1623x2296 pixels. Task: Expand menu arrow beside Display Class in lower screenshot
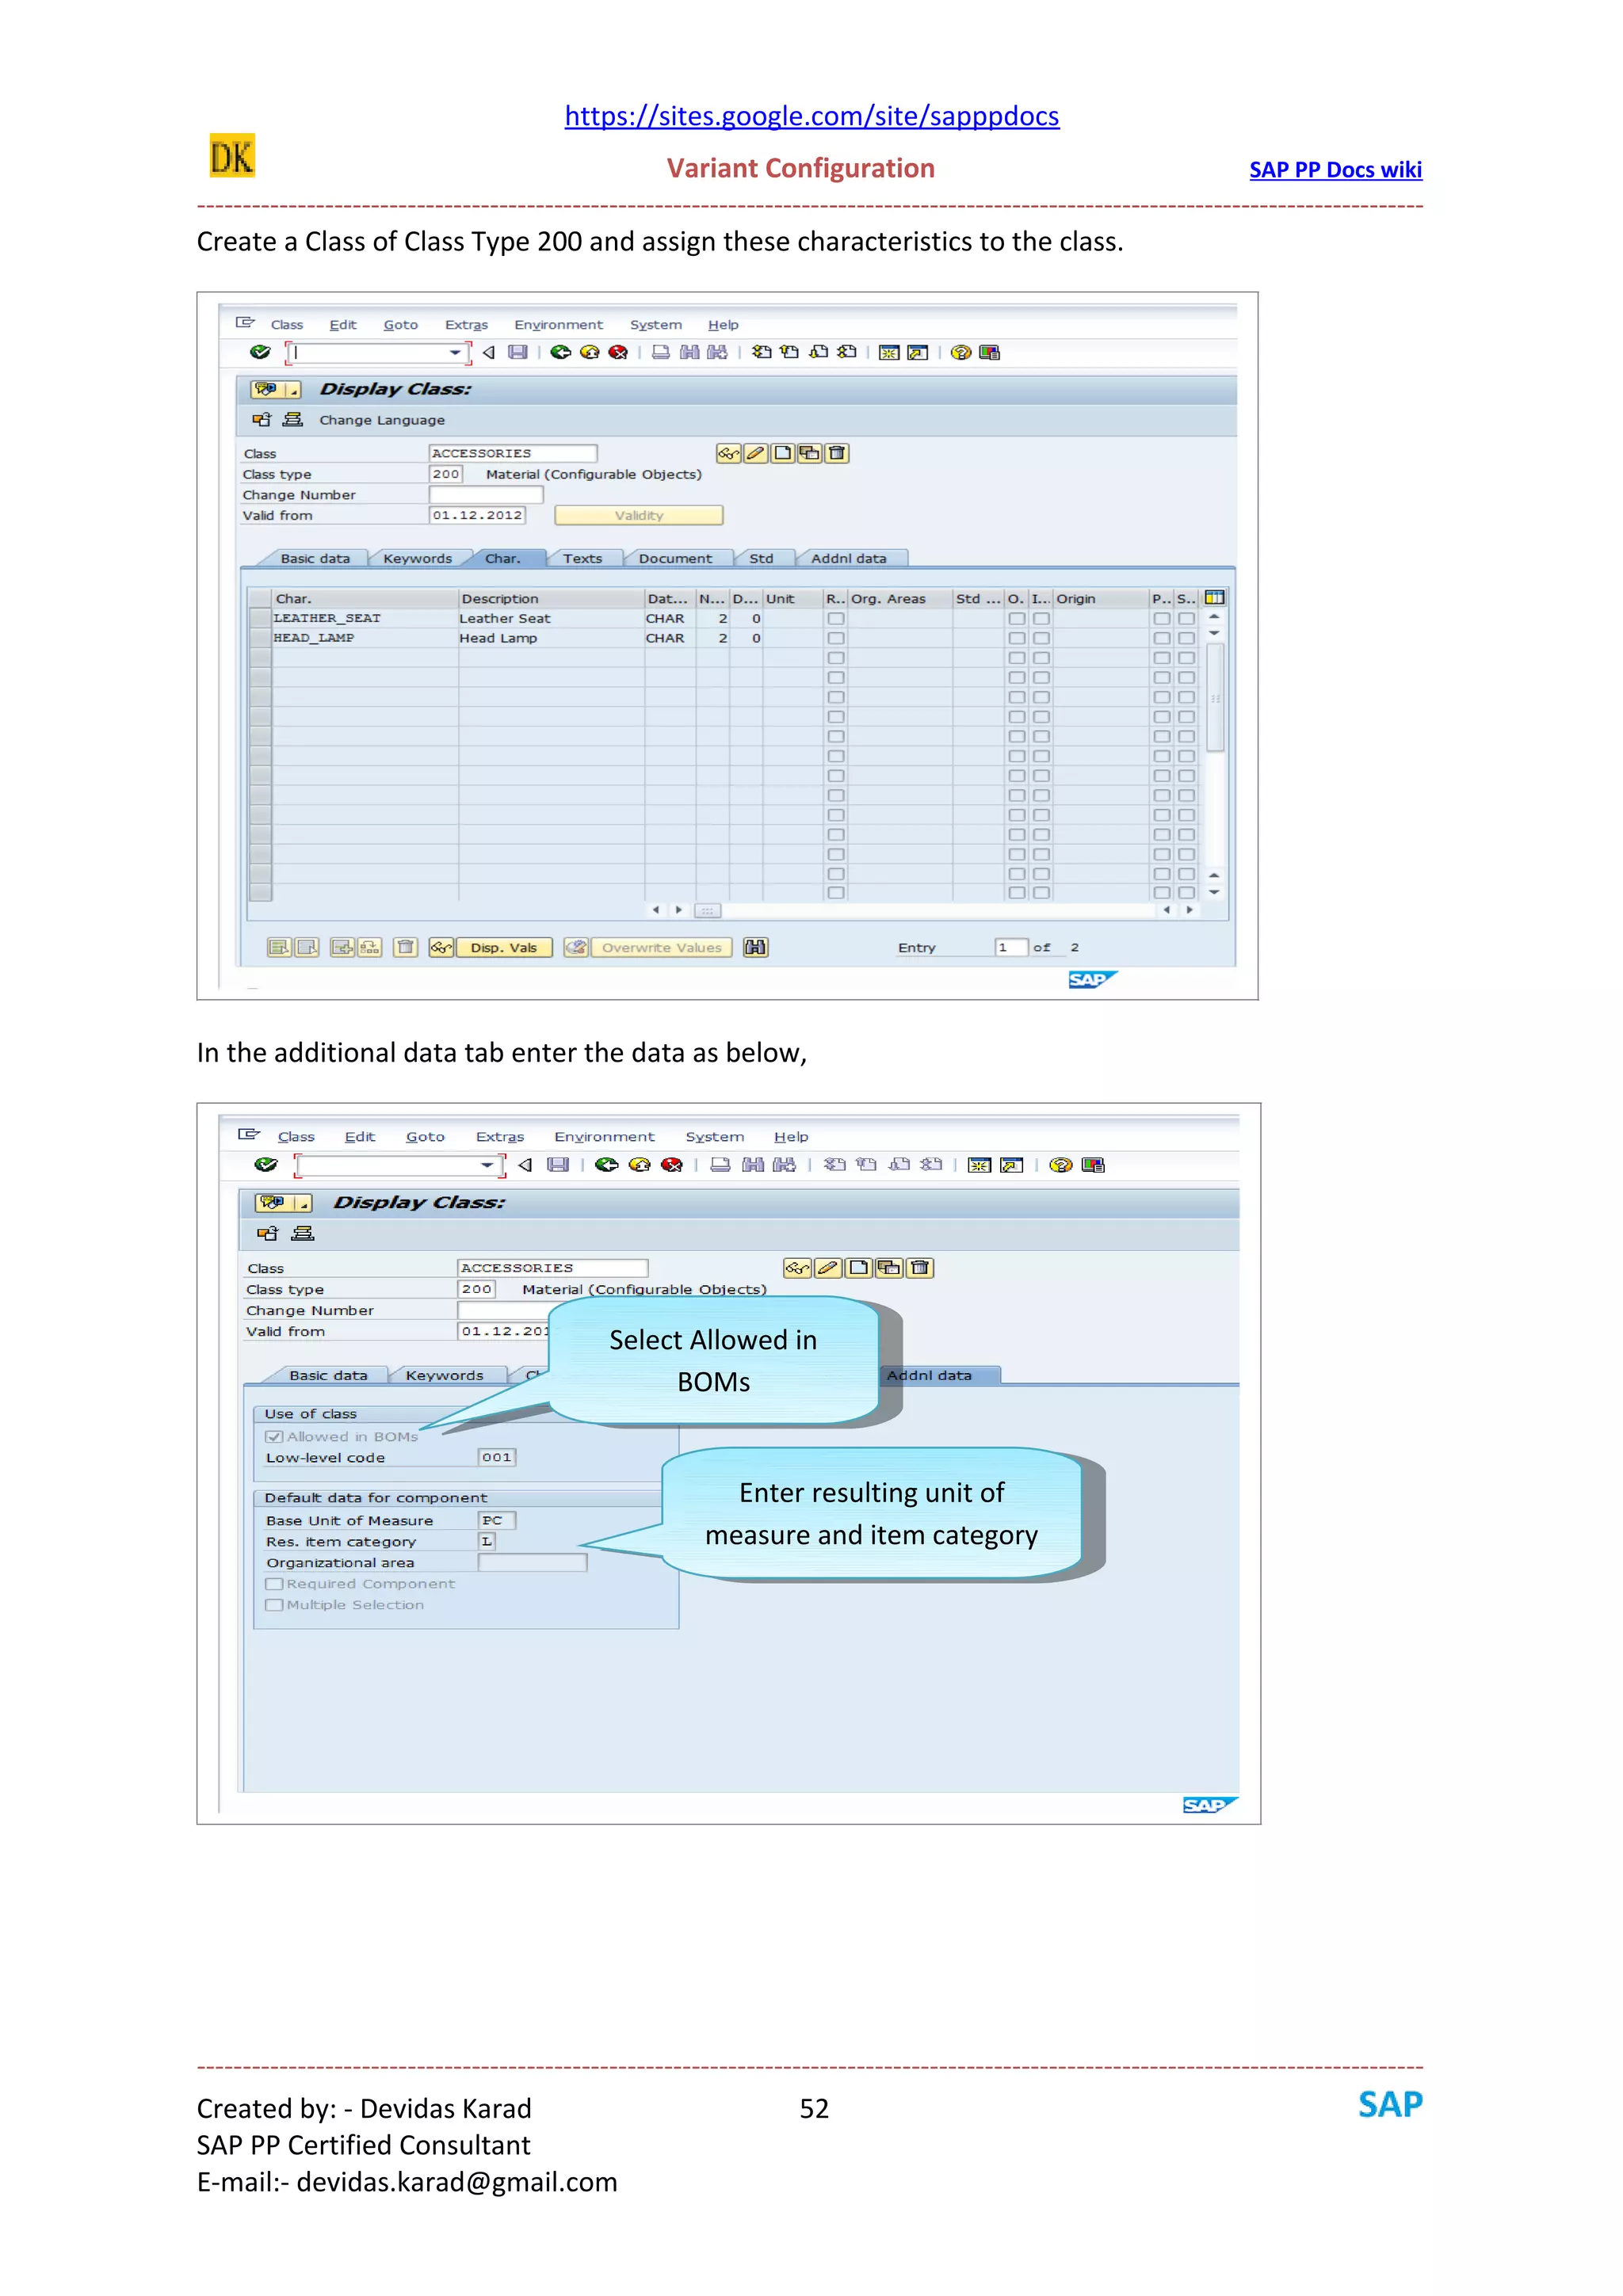click(304, 1203)
